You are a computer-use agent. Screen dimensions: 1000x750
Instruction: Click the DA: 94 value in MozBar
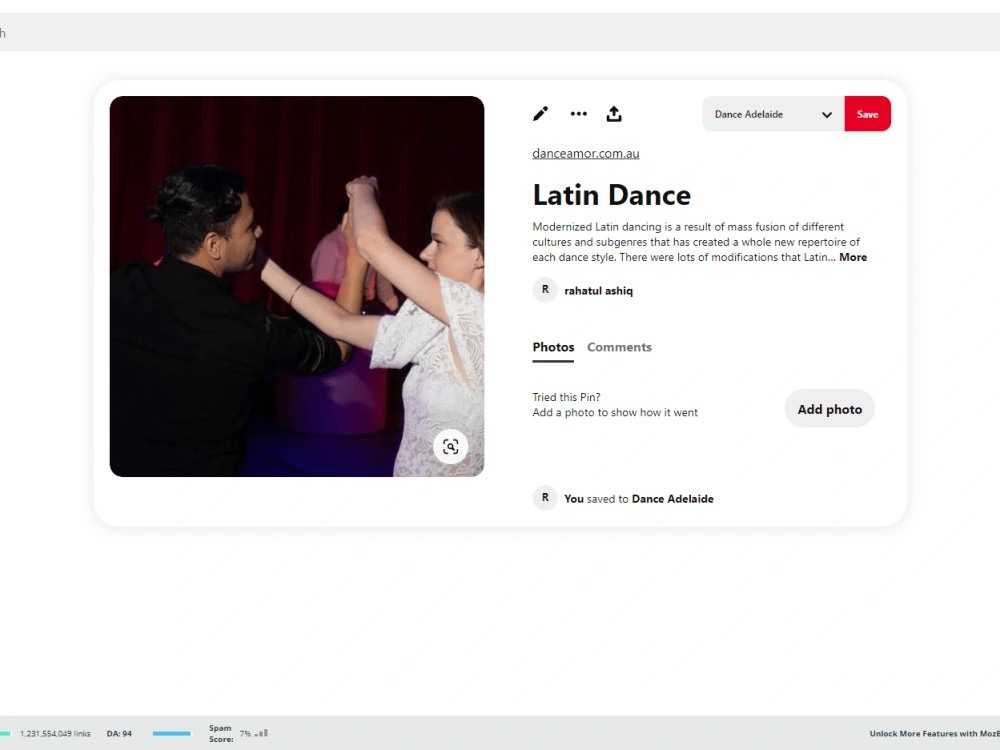click(119, 734)
